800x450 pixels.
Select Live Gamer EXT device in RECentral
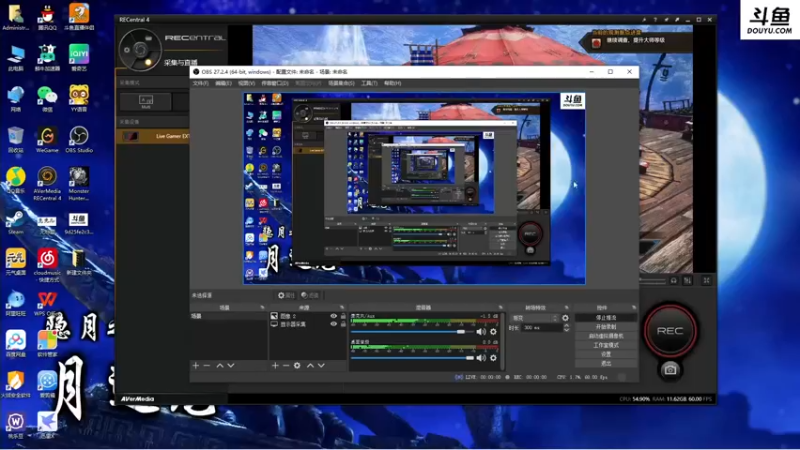tap(153, 136)
